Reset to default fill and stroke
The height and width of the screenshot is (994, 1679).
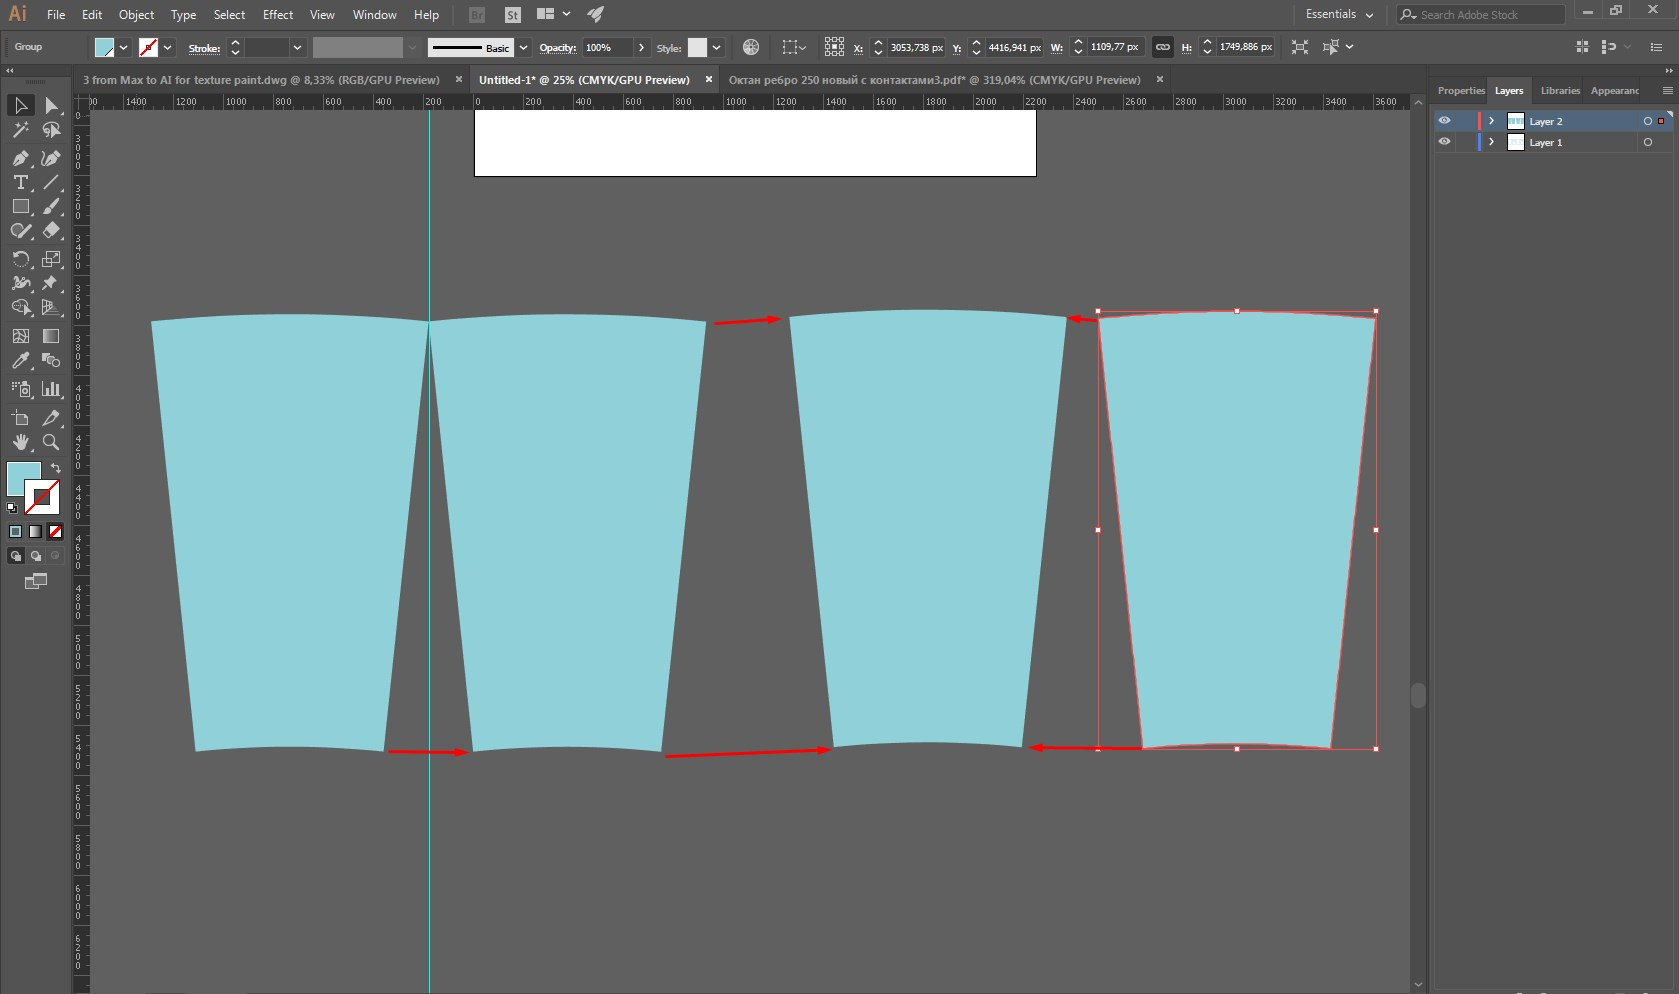coord(12,508)
